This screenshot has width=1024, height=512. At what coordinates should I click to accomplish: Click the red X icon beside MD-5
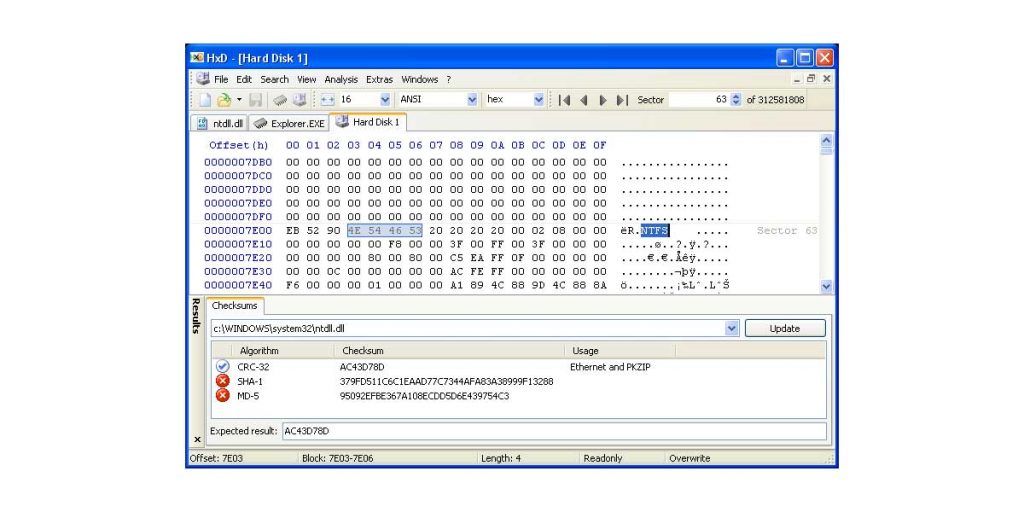point(223,395)
